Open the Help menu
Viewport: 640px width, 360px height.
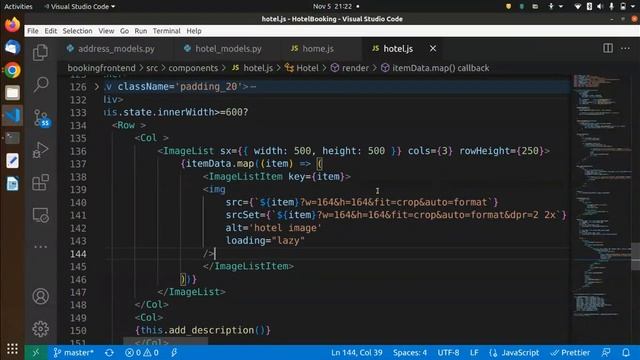tap(194, 31)
